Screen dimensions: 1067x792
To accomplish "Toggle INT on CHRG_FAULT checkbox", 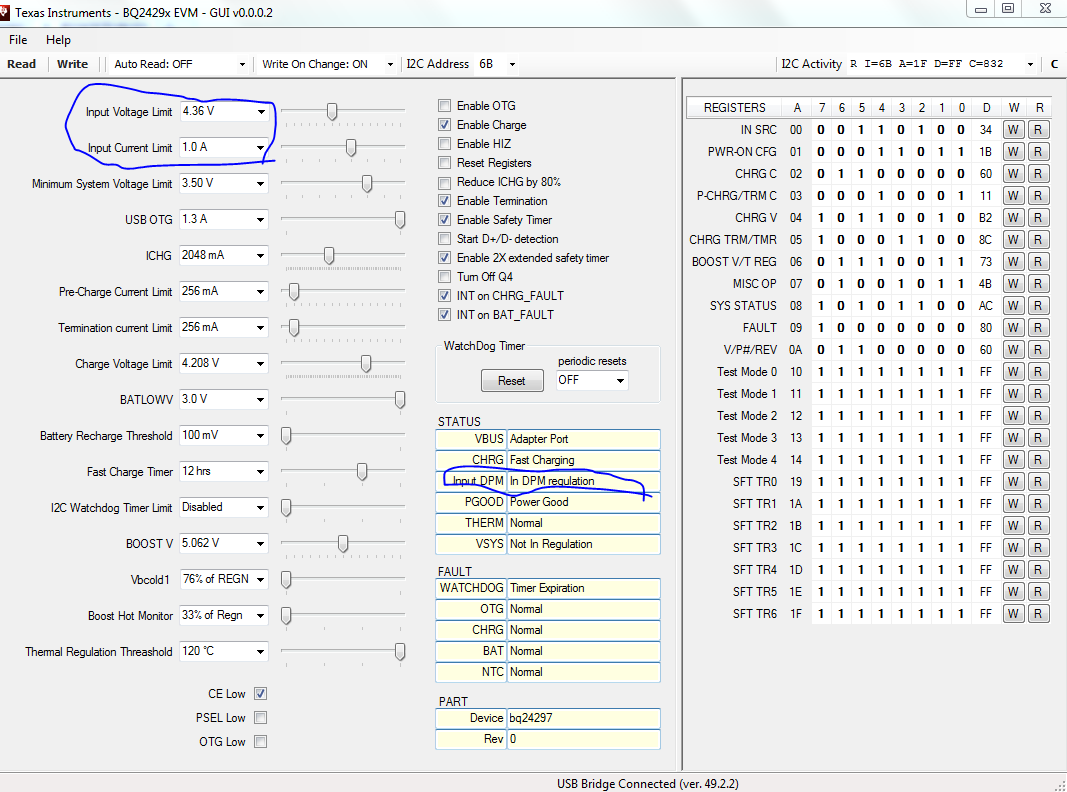I will 444,296.
